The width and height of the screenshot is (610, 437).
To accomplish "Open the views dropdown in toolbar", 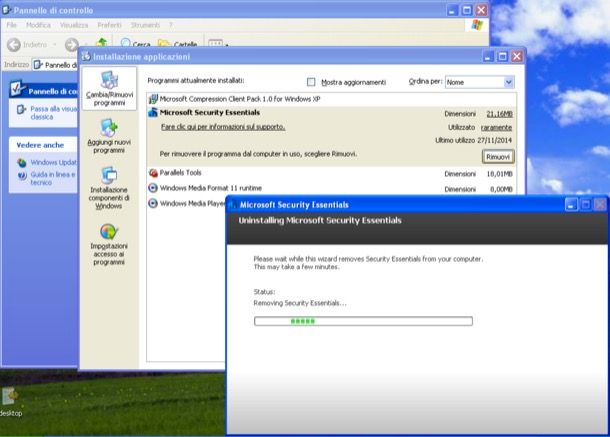I will click(217, 44).
